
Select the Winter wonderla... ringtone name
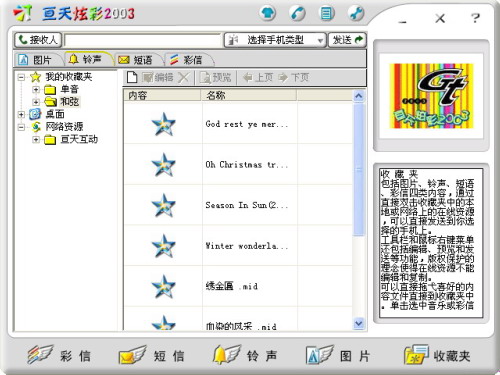pyautogui.click(x=246, y=246)
